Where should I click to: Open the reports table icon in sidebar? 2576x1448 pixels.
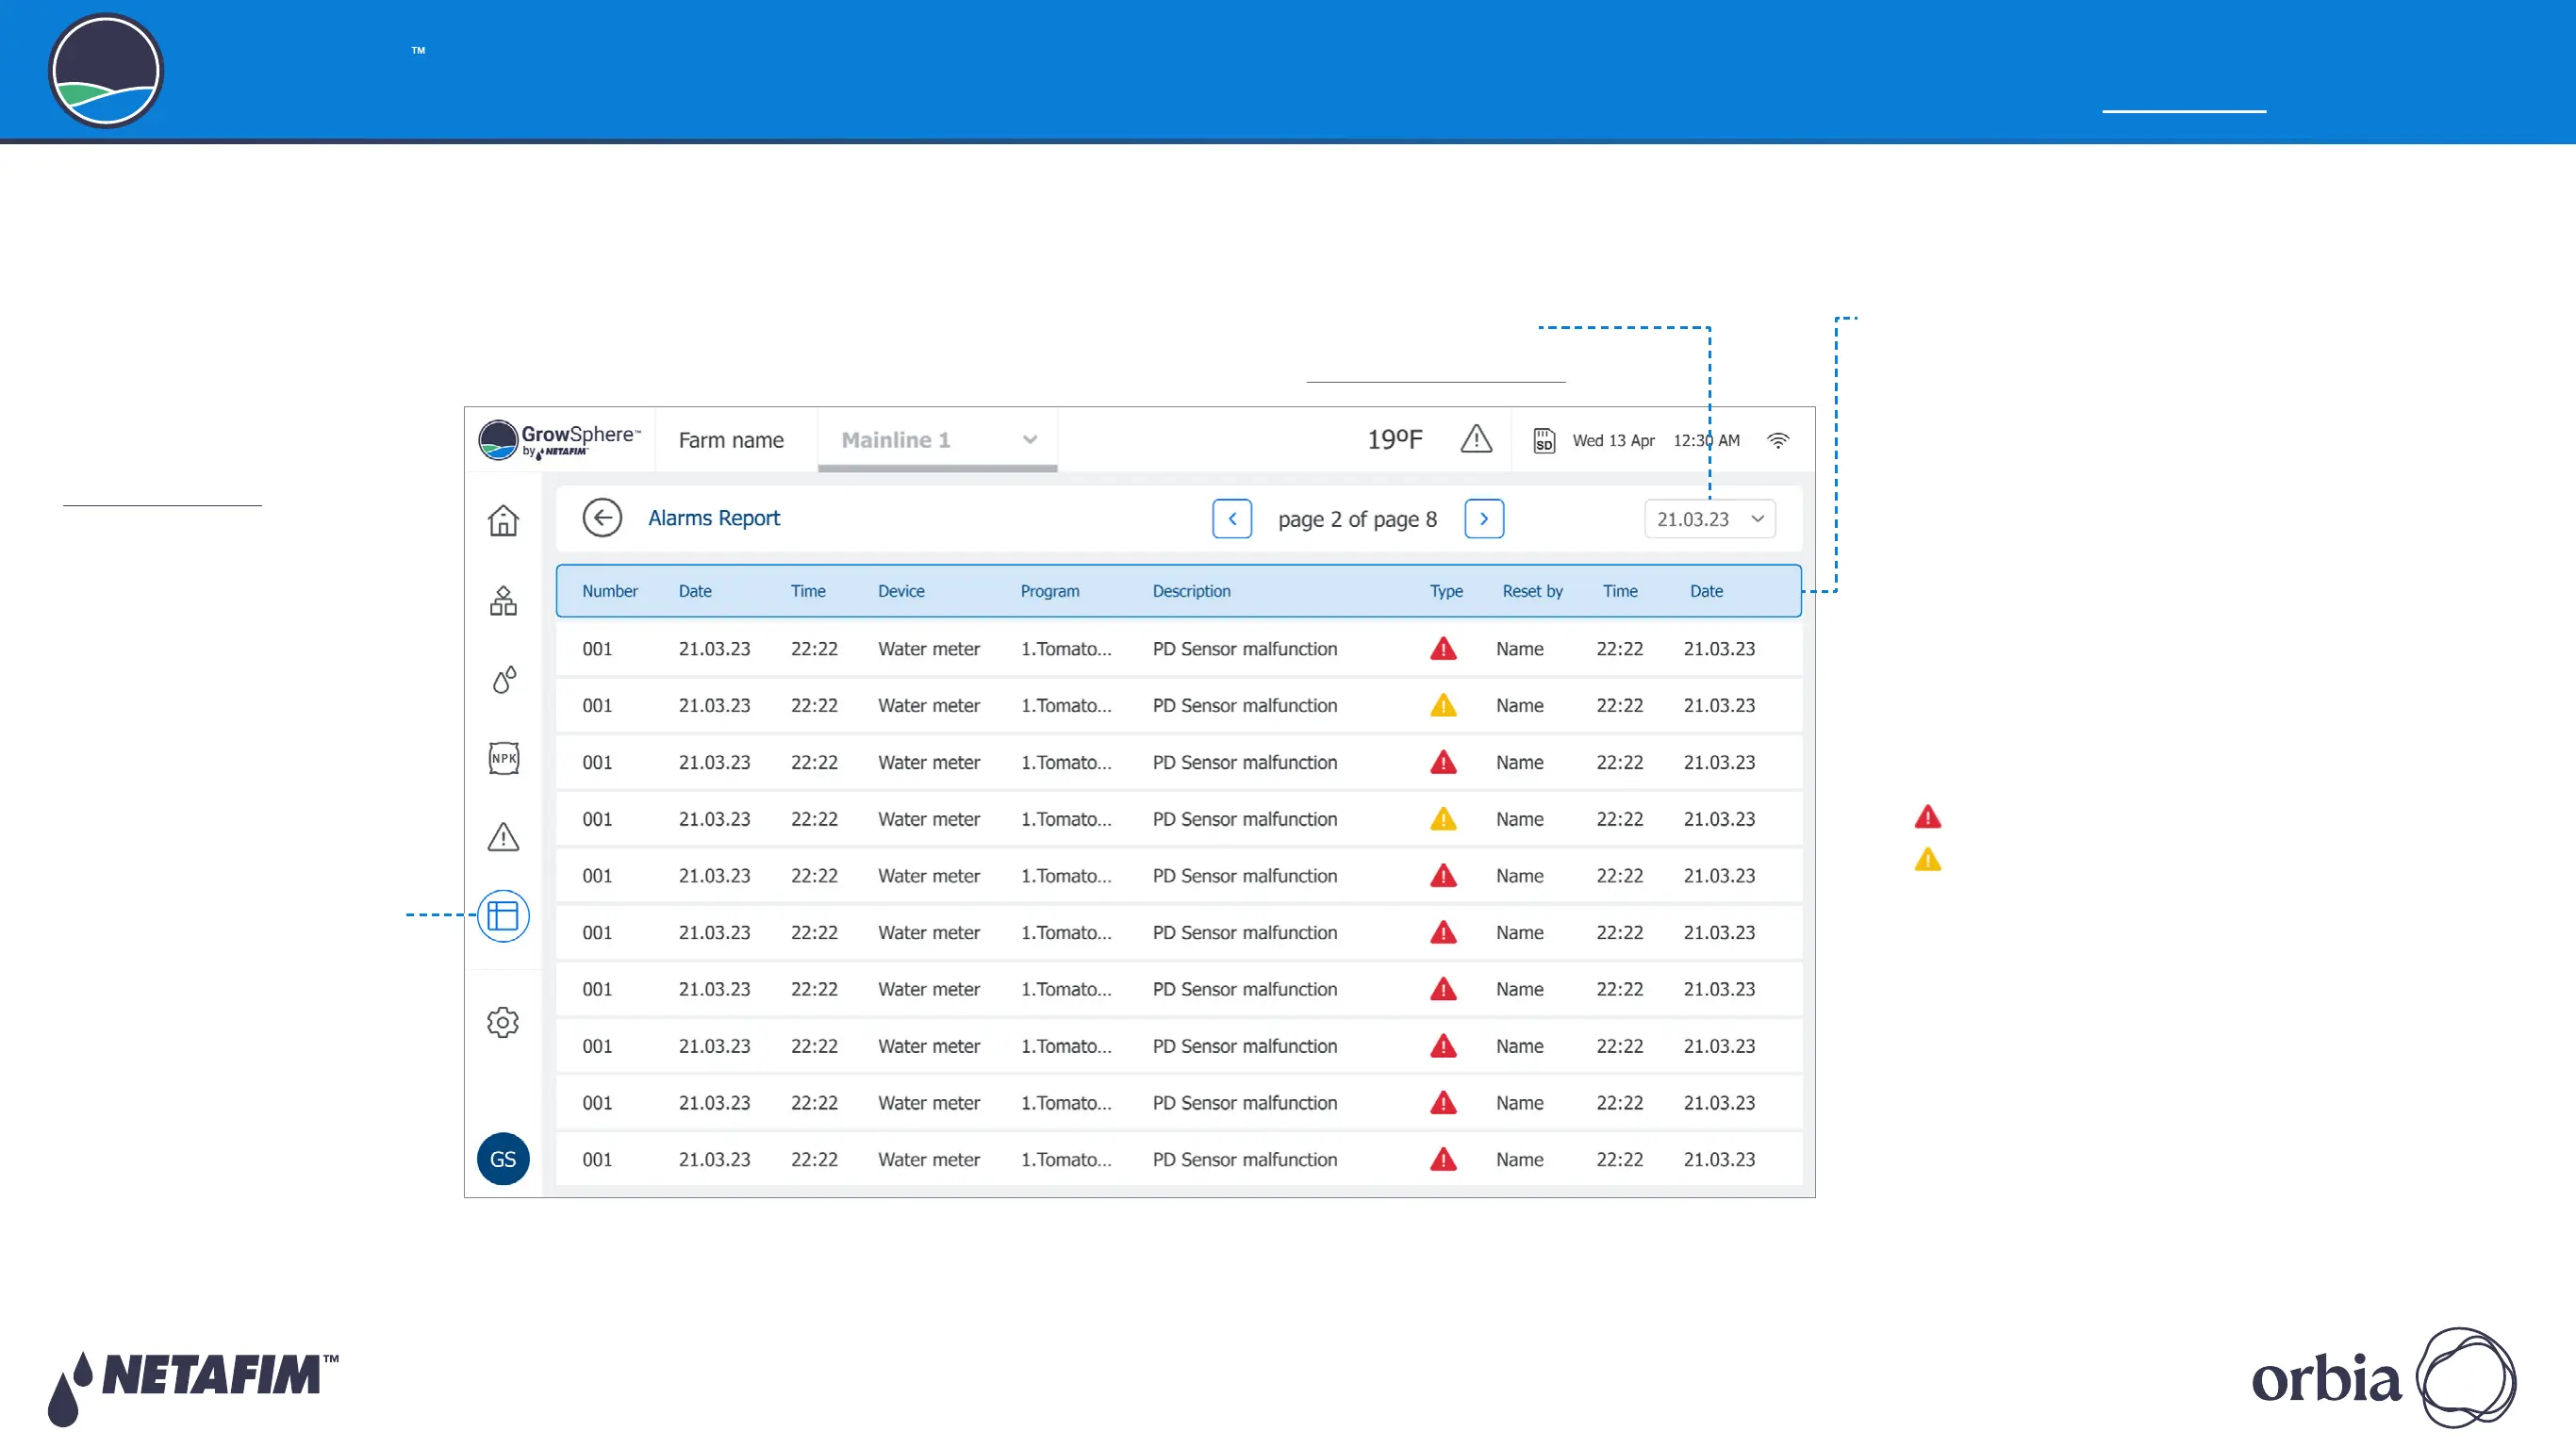point(503,915)
